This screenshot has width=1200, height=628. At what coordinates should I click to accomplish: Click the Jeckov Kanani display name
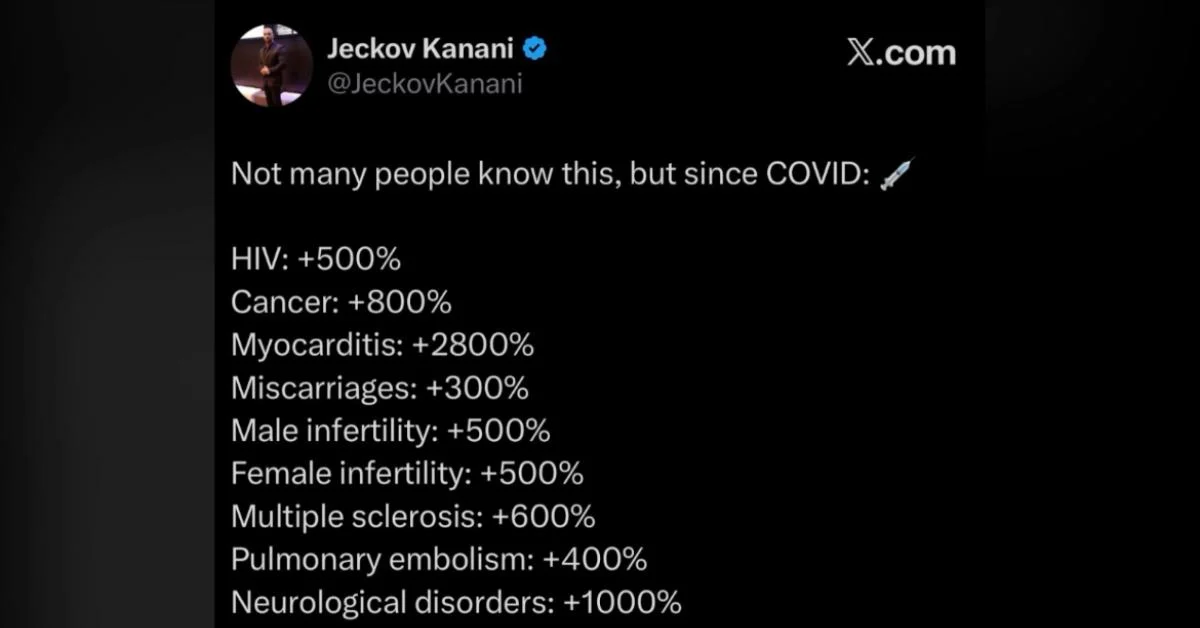coord(422,47)
